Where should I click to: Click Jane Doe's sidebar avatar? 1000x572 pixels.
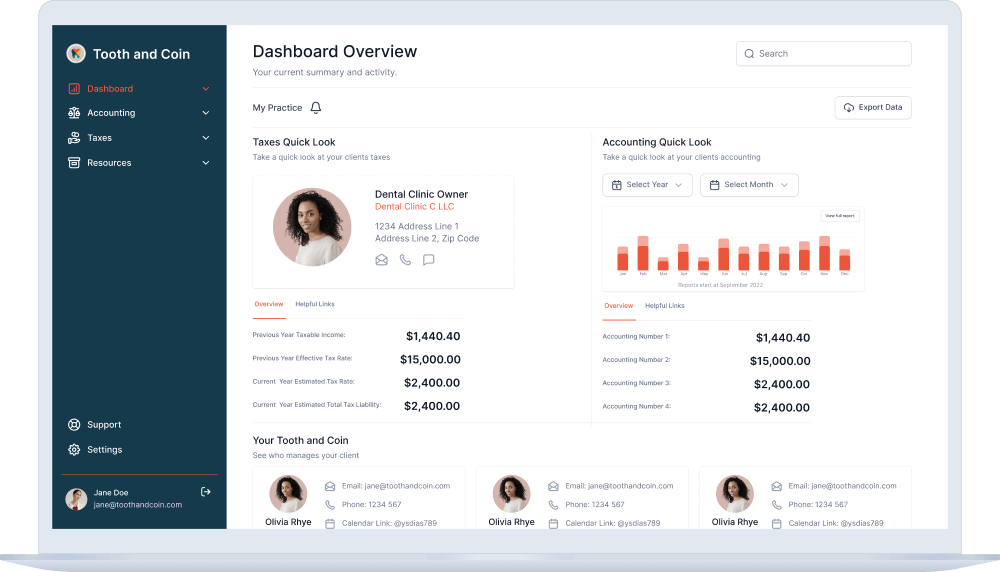pyautogui.click(x=77, y=499)
